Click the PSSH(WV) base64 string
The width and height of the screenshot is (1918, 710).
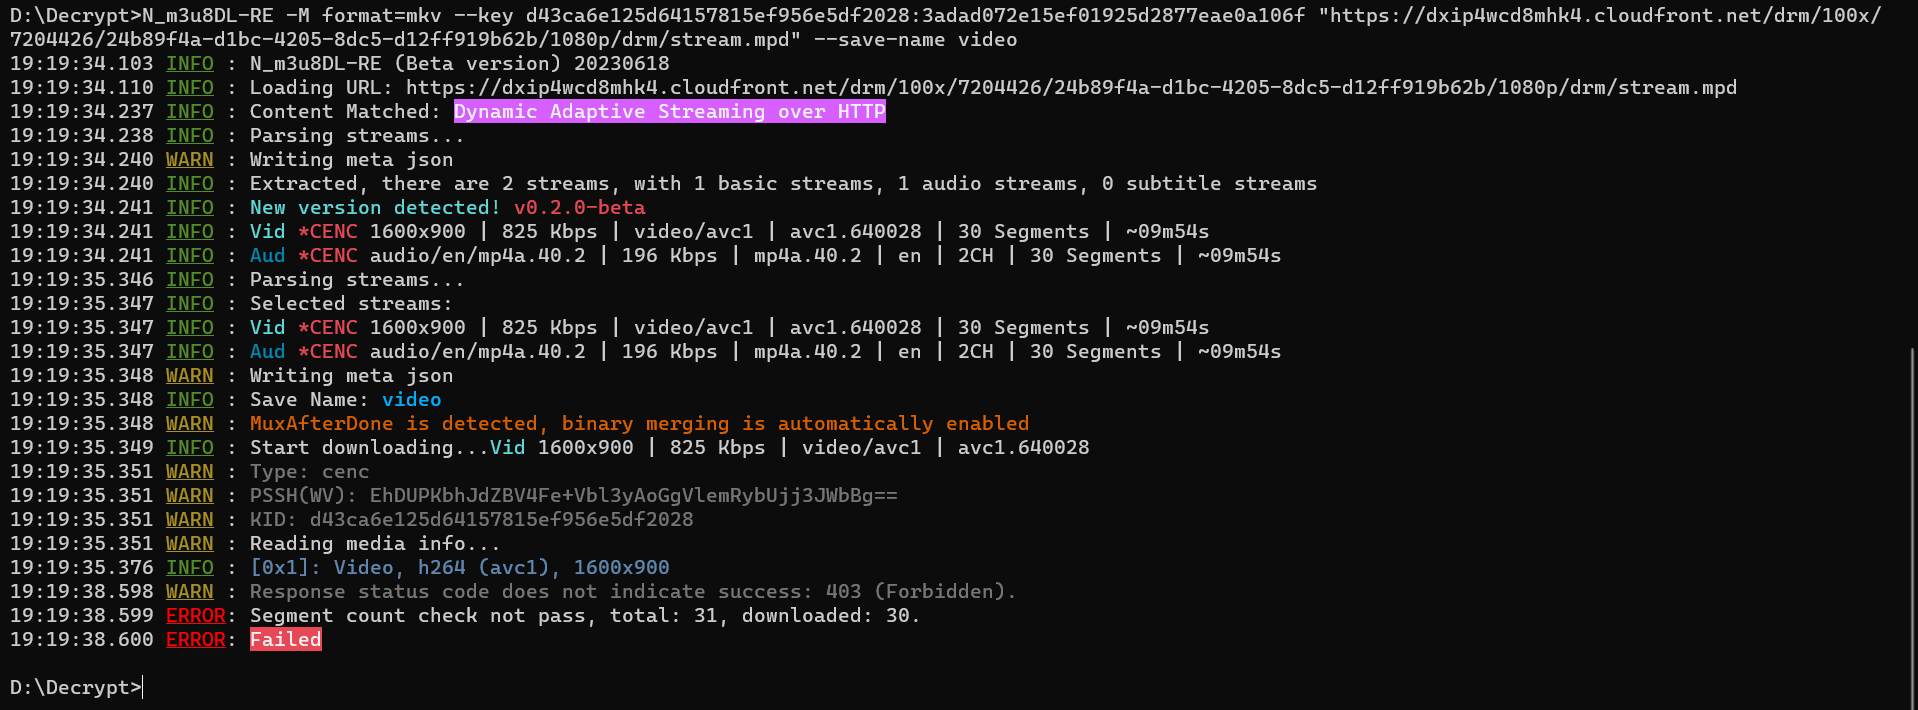pos(633,496)
